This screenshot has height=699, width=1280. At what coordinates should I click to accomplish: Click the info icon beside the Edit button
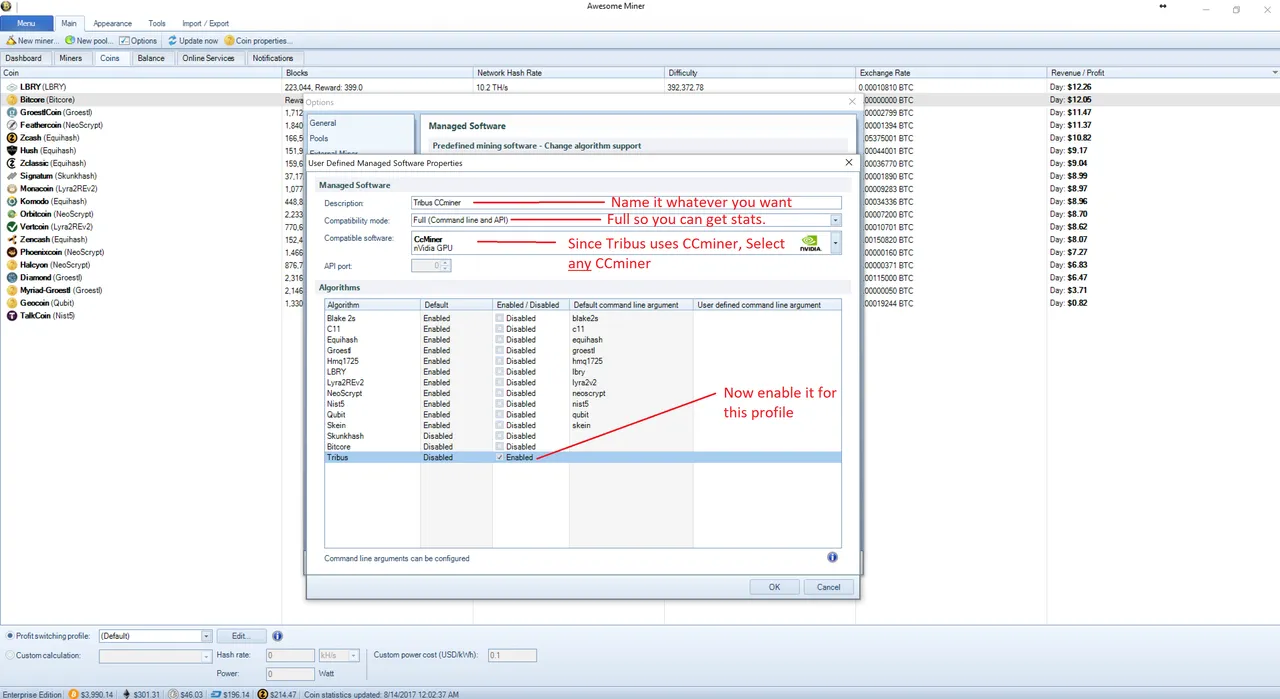click(277, 636)
